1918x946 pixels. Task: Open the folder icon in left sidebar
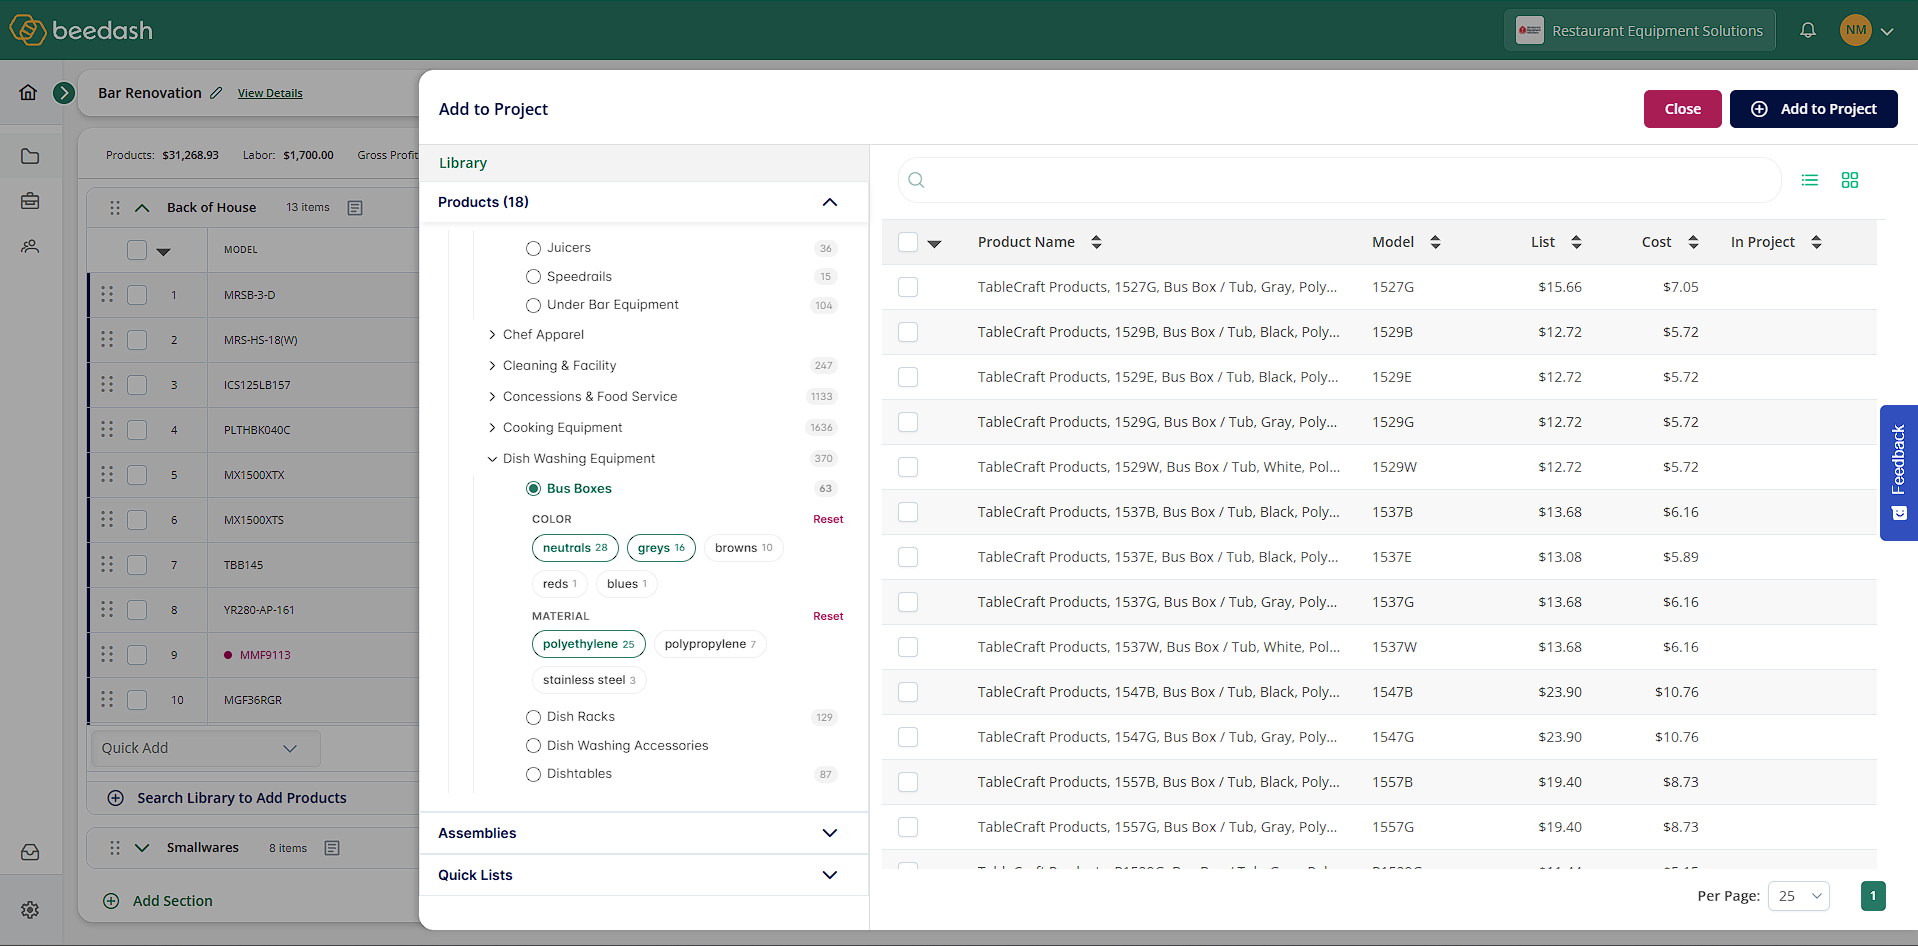click(x=30, y=156)
